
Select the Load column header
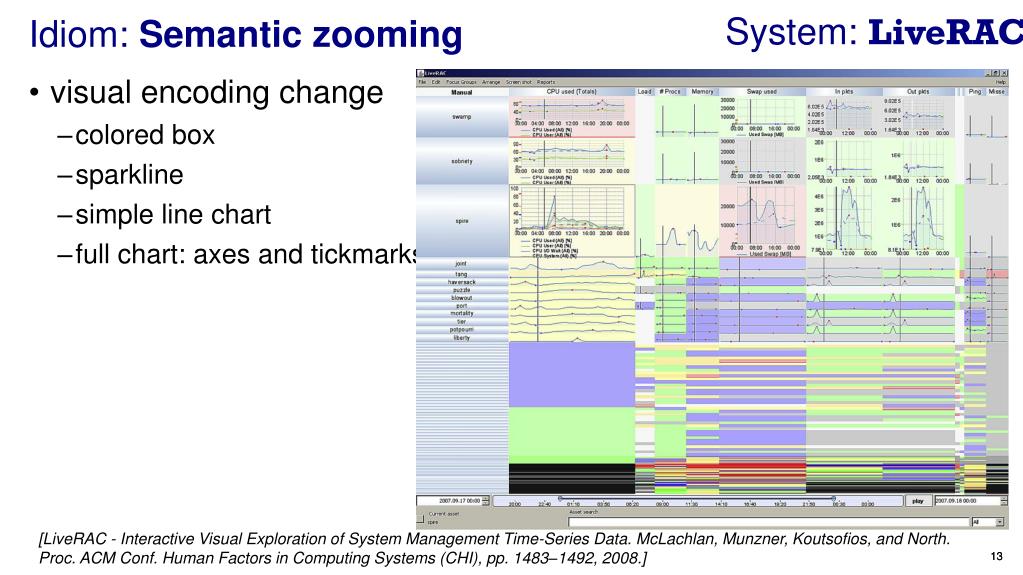coord(645,91)
